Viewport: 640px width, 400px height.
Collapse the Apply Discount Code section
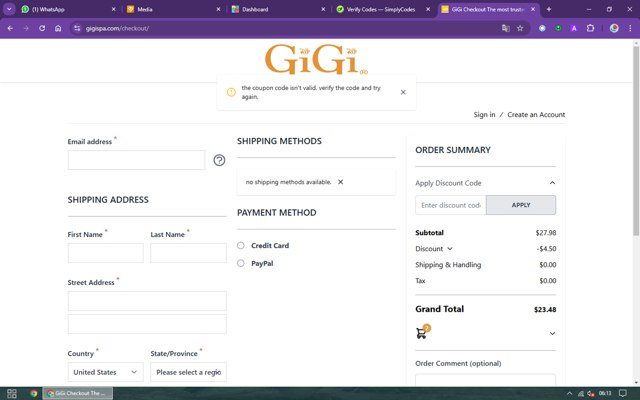552,183
